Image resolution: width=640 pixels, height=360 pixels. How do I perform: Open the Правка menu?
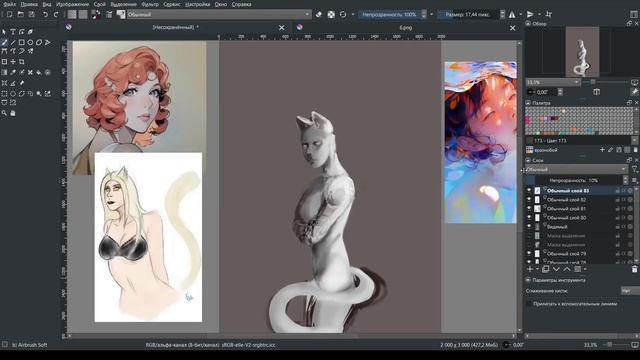click(x=29, y=4)
